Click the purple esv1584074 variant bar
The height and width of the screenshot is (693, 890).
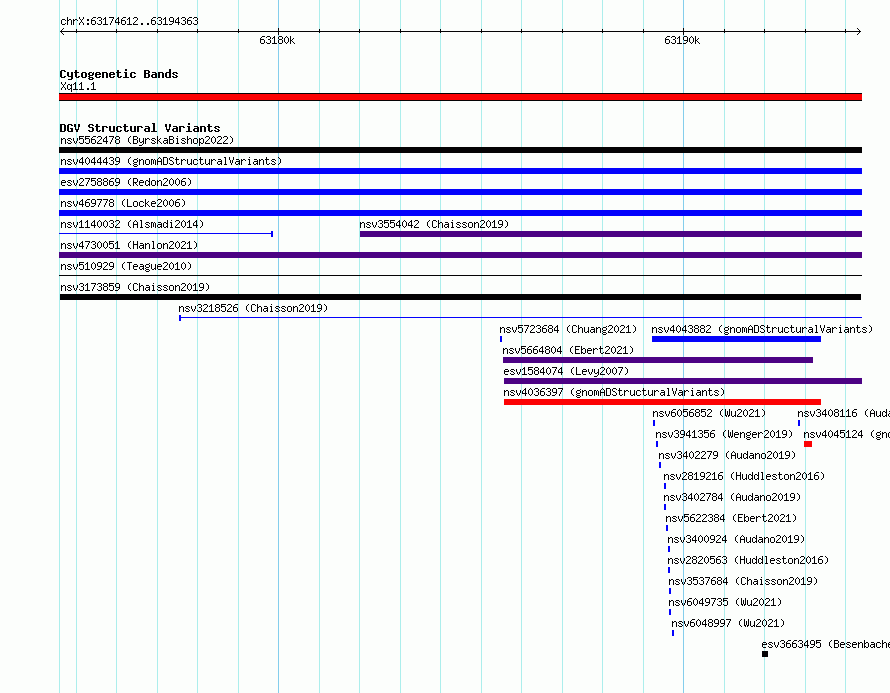point(683,381)
